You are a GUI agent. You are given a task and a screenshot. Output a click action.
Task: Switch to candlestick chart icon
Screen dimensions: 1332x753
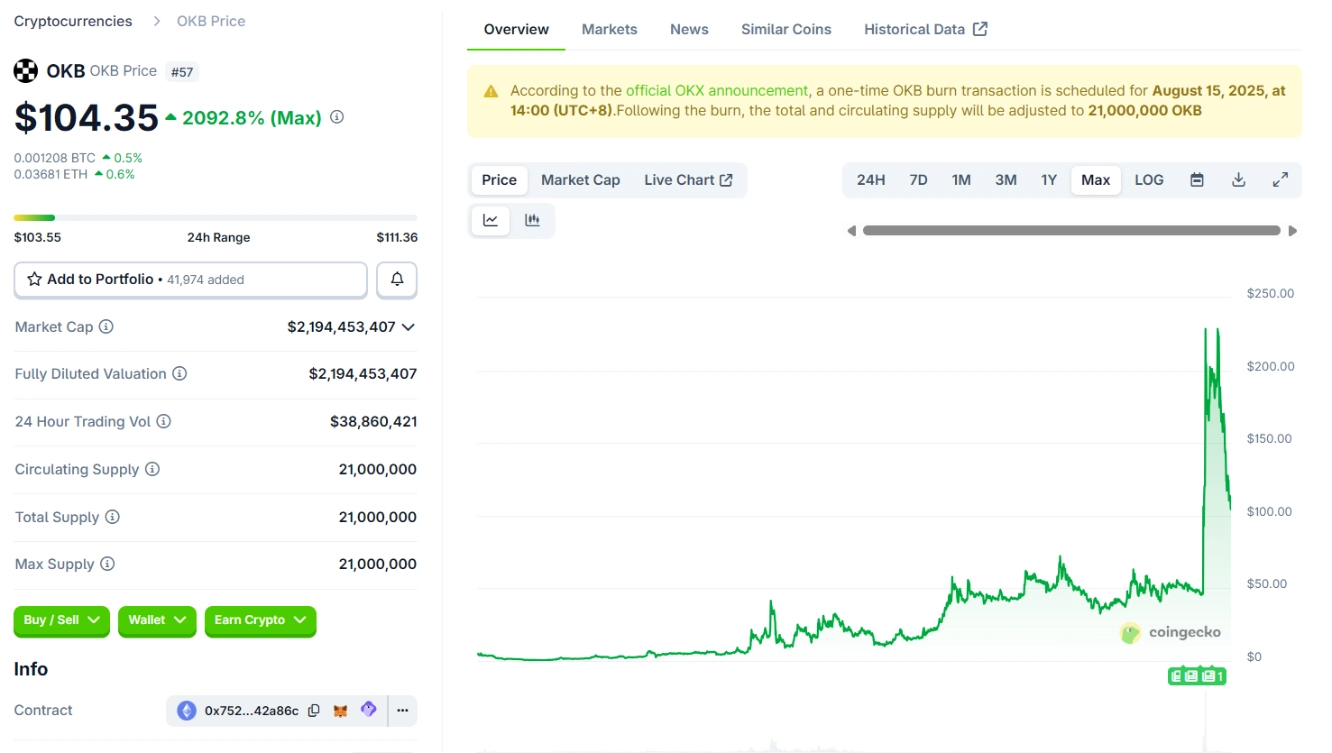pos(532,220)
